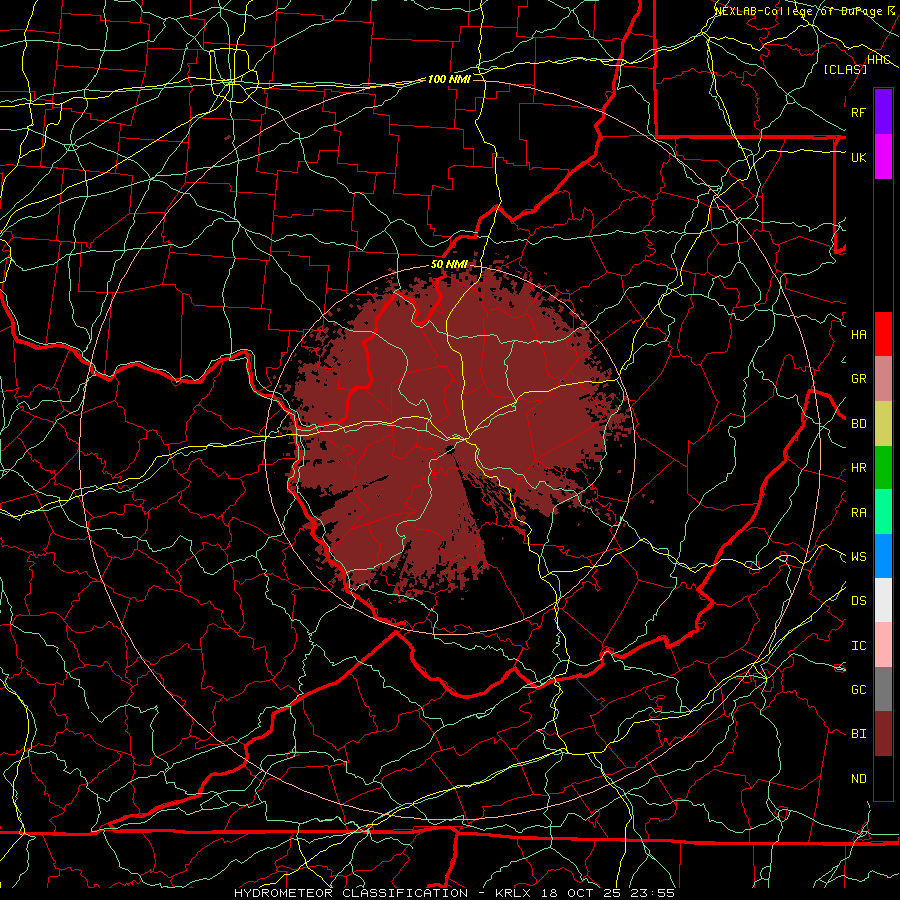This screenshot has height=900, width=900.
Task: Click the ND legend label text
Action: (858, 779)
